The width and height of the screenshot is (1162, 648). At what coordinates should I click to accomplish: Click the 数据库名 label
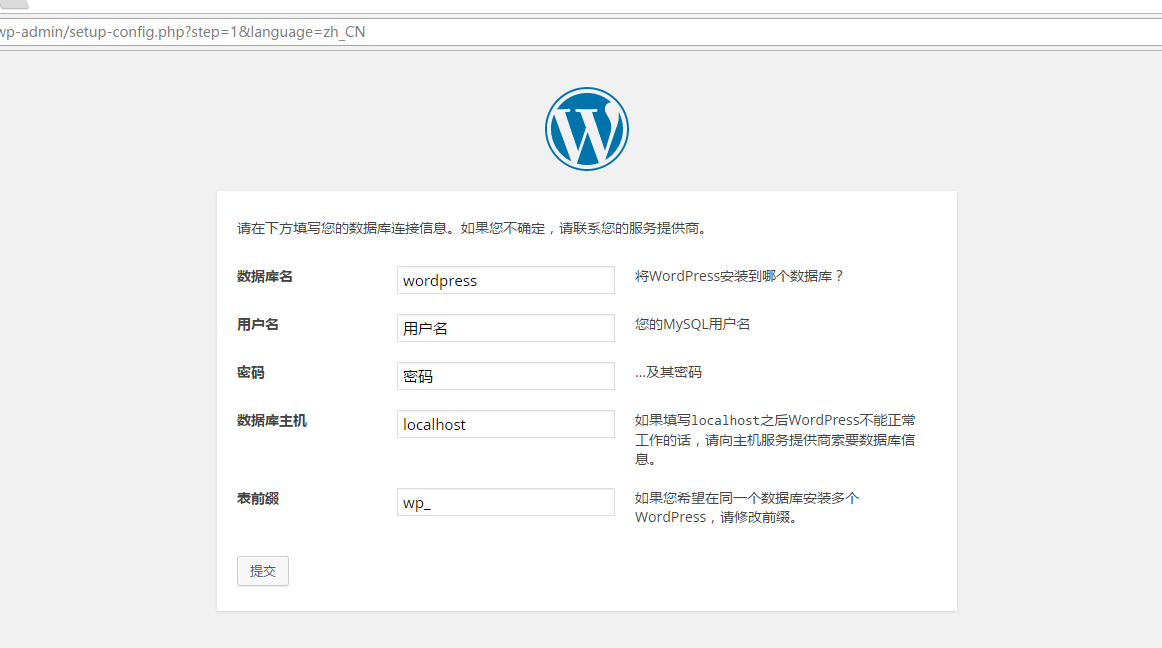pyautogui.click(x=265, y=277)
